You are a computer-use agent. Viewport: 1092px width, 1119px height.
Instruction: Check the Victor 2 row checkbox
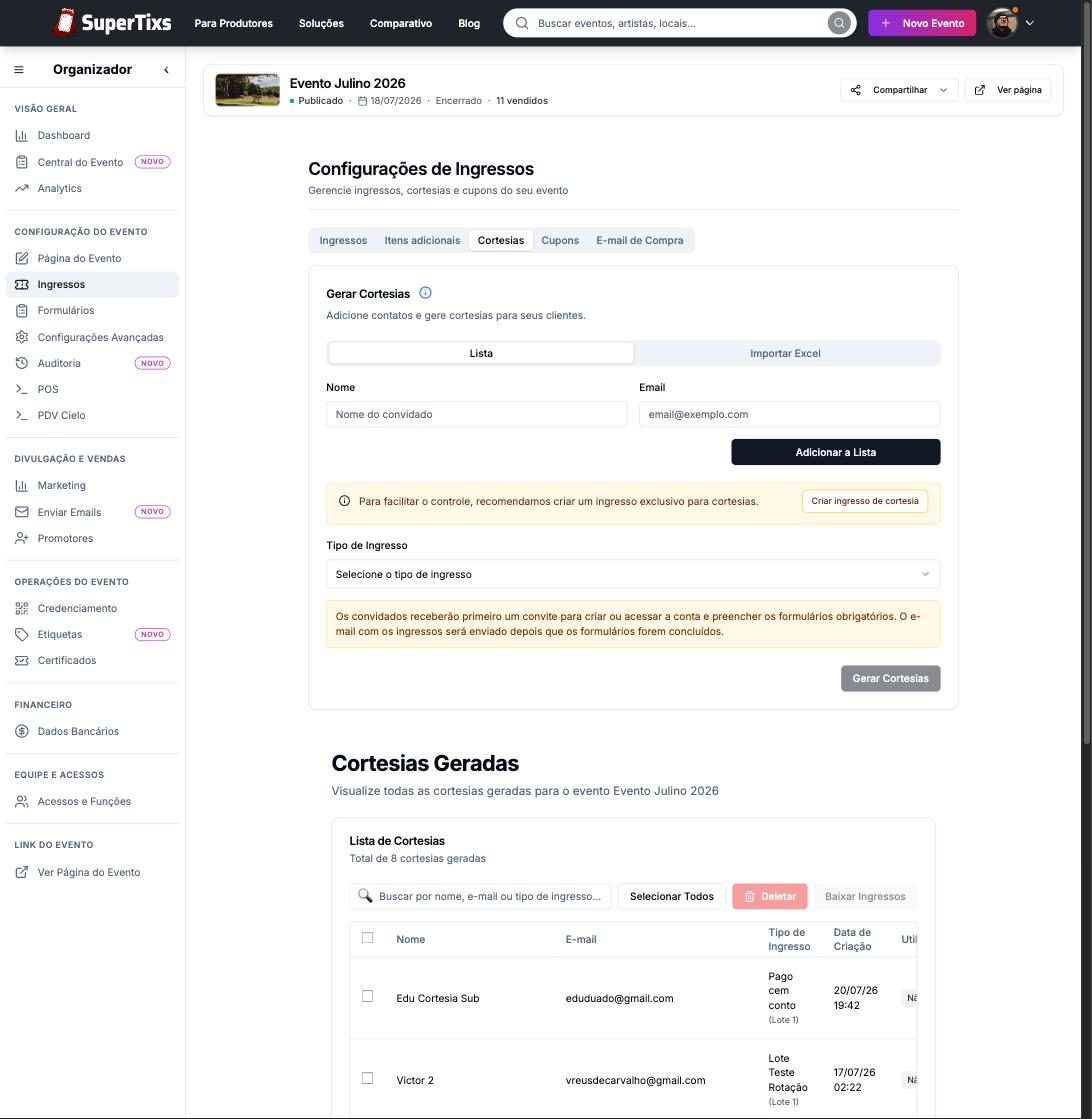pyautogui.click(x=368, y=1078)
